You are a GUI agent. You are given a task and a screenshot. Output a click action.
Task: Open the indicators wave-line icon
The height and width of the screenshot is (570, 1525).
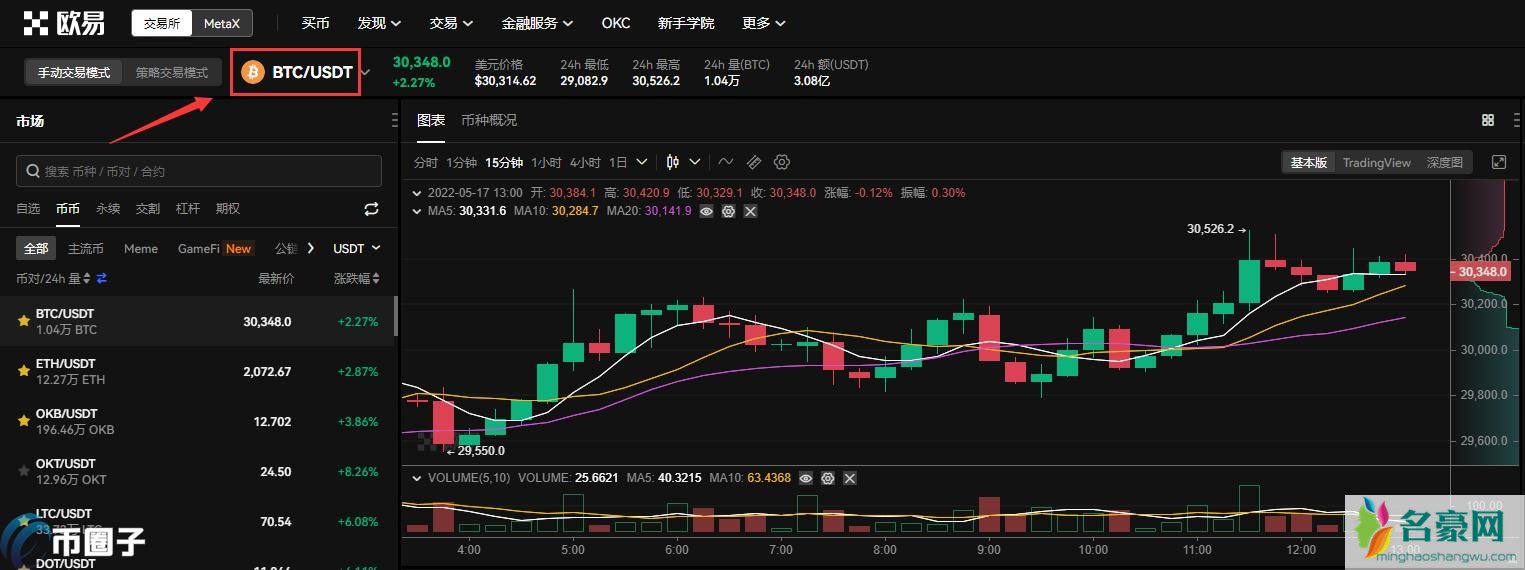pos(726,162)
